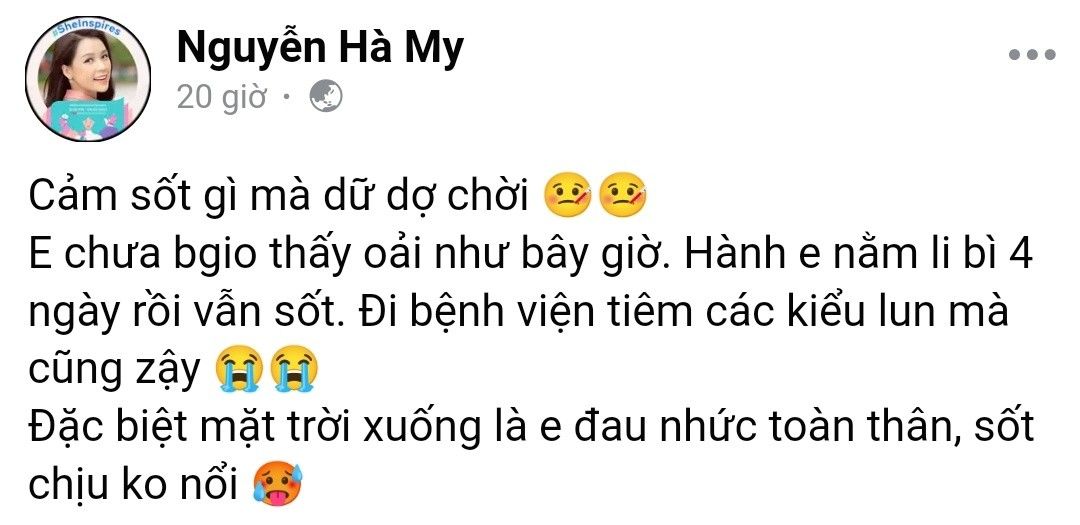Open the Nguyễn Hà My profile name link
The height and width of the screenshot is (525, 1080).
[320, 49]
